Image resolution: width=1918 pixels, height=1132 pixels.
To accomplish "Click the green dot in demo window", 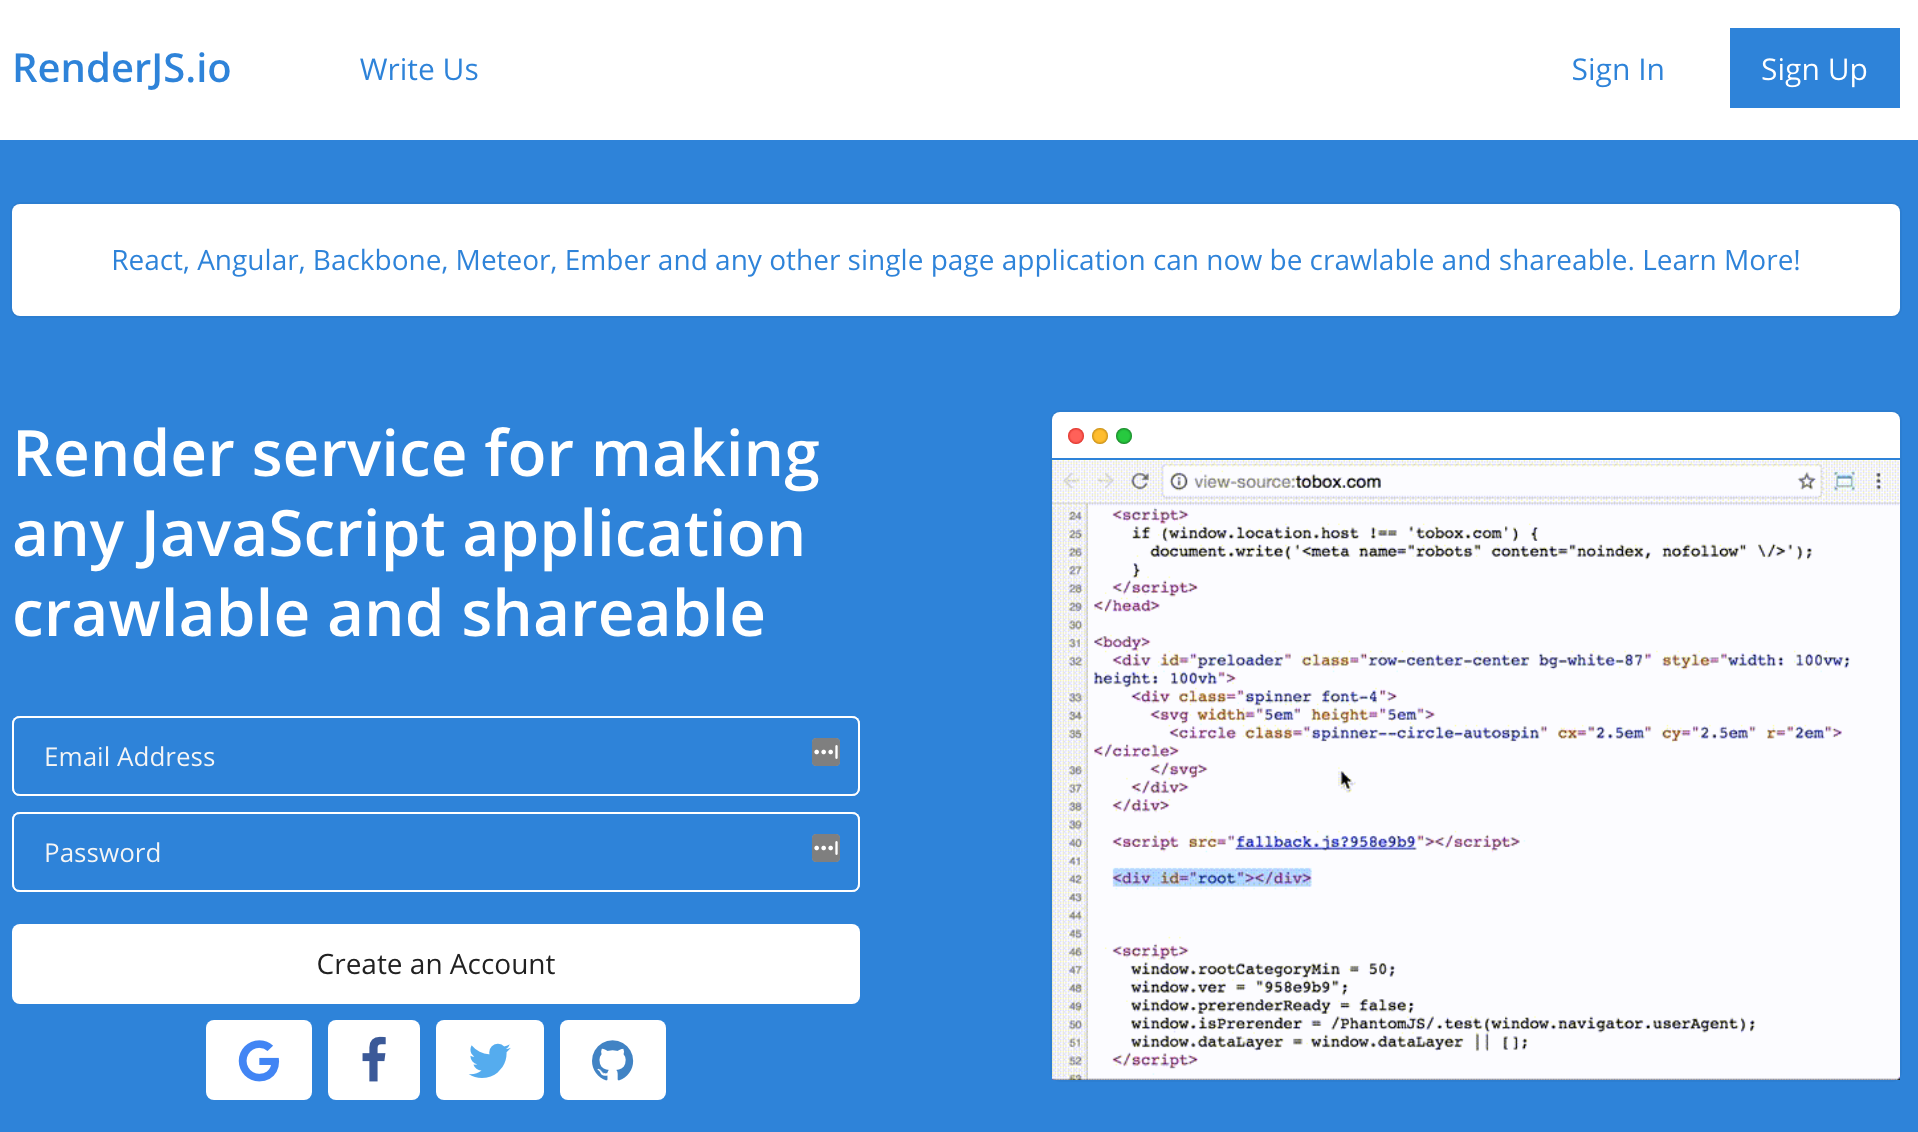I will [x=1124, y=436].
